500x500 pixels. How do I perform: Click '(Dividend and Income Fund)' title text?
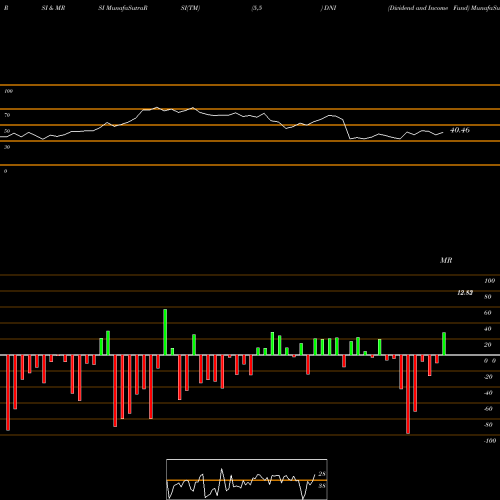pyautogui.click(x=429, y=8)
